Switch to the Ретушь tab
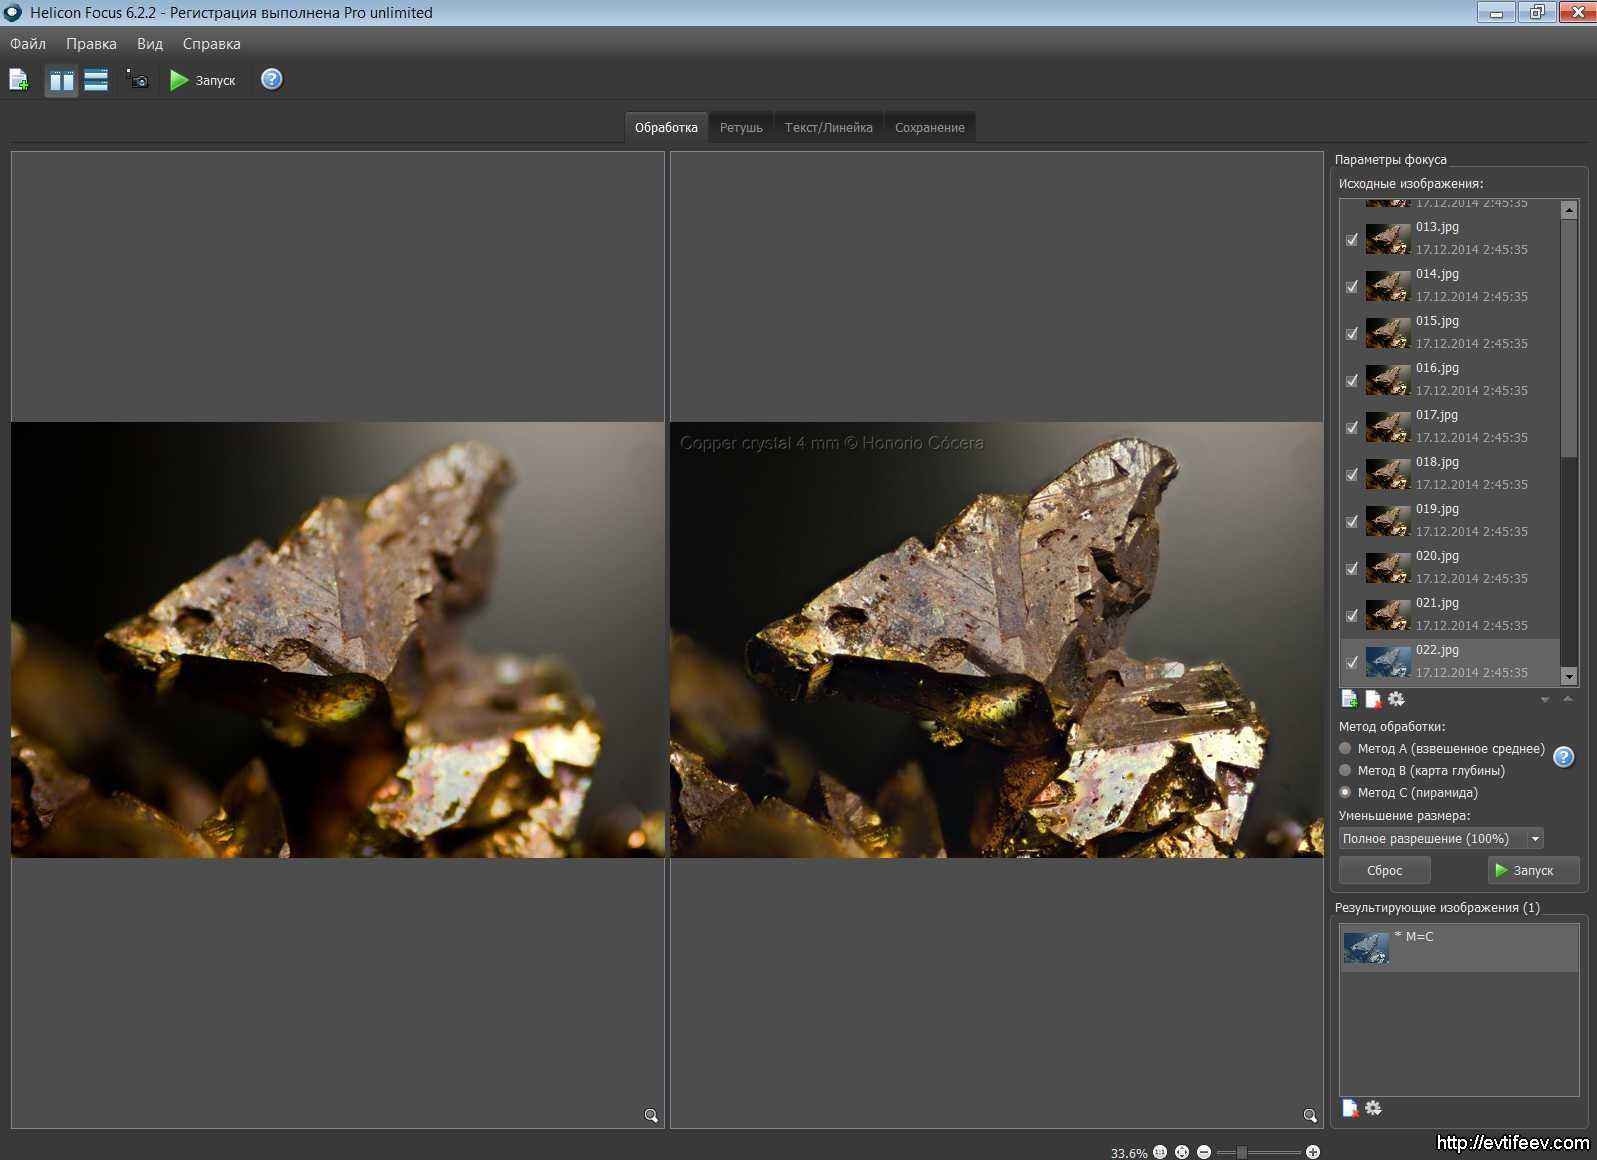Viewport: 1597px width, 1160px height. coord(741,127)
